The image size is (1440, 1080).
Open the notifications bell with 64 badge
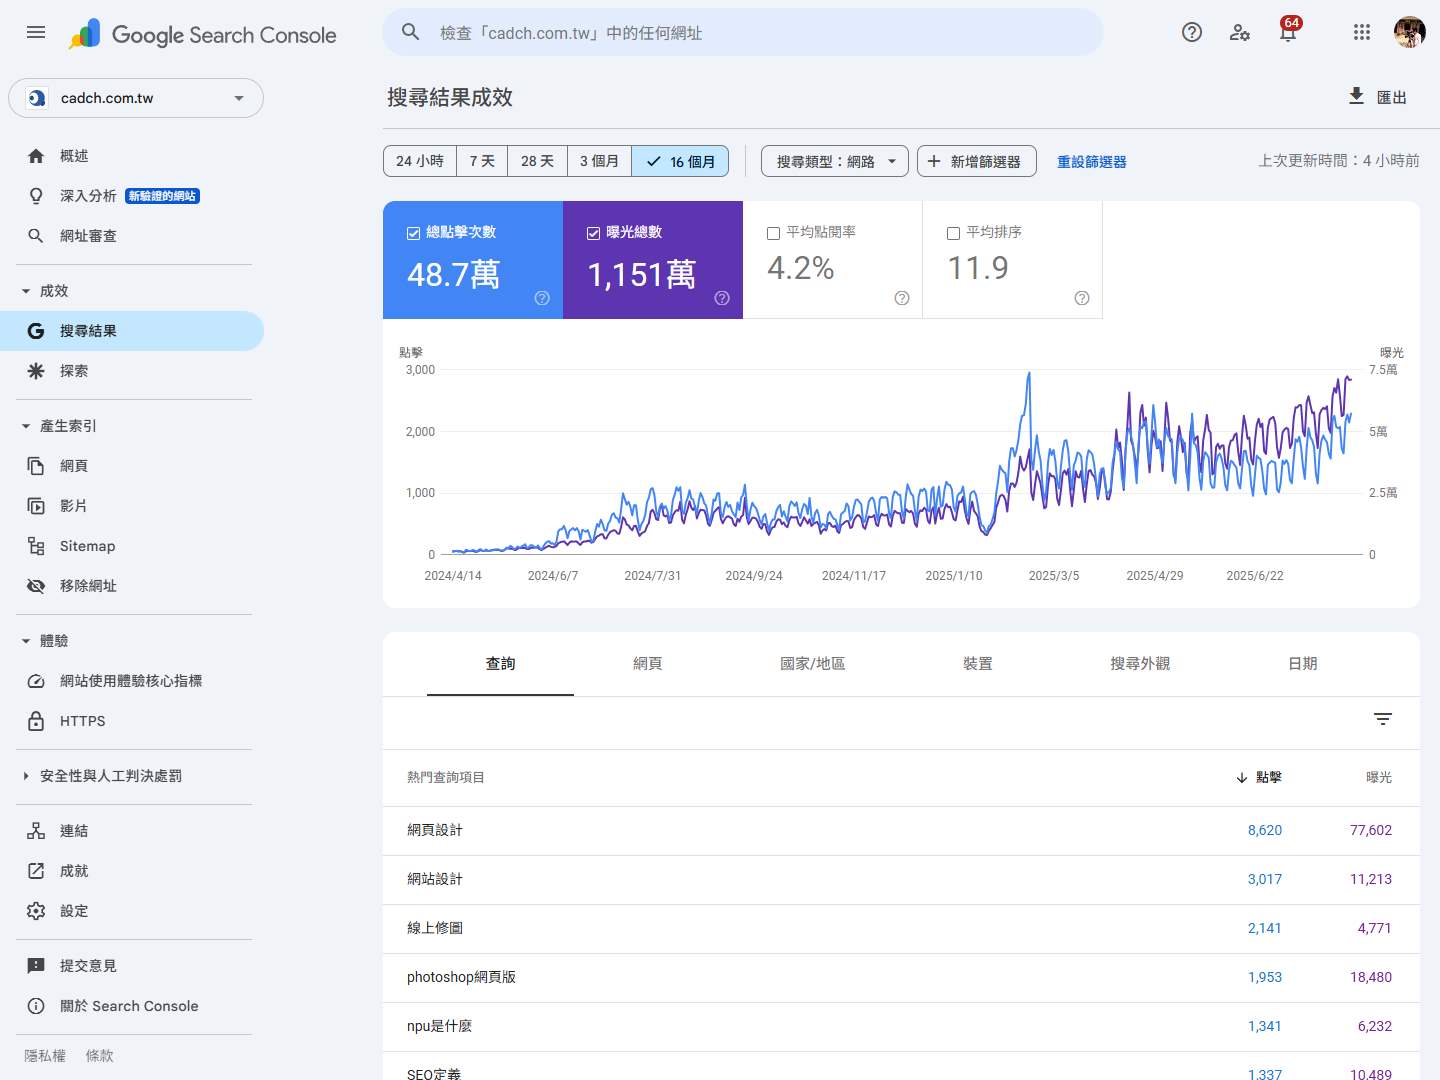pos(1288,32)
